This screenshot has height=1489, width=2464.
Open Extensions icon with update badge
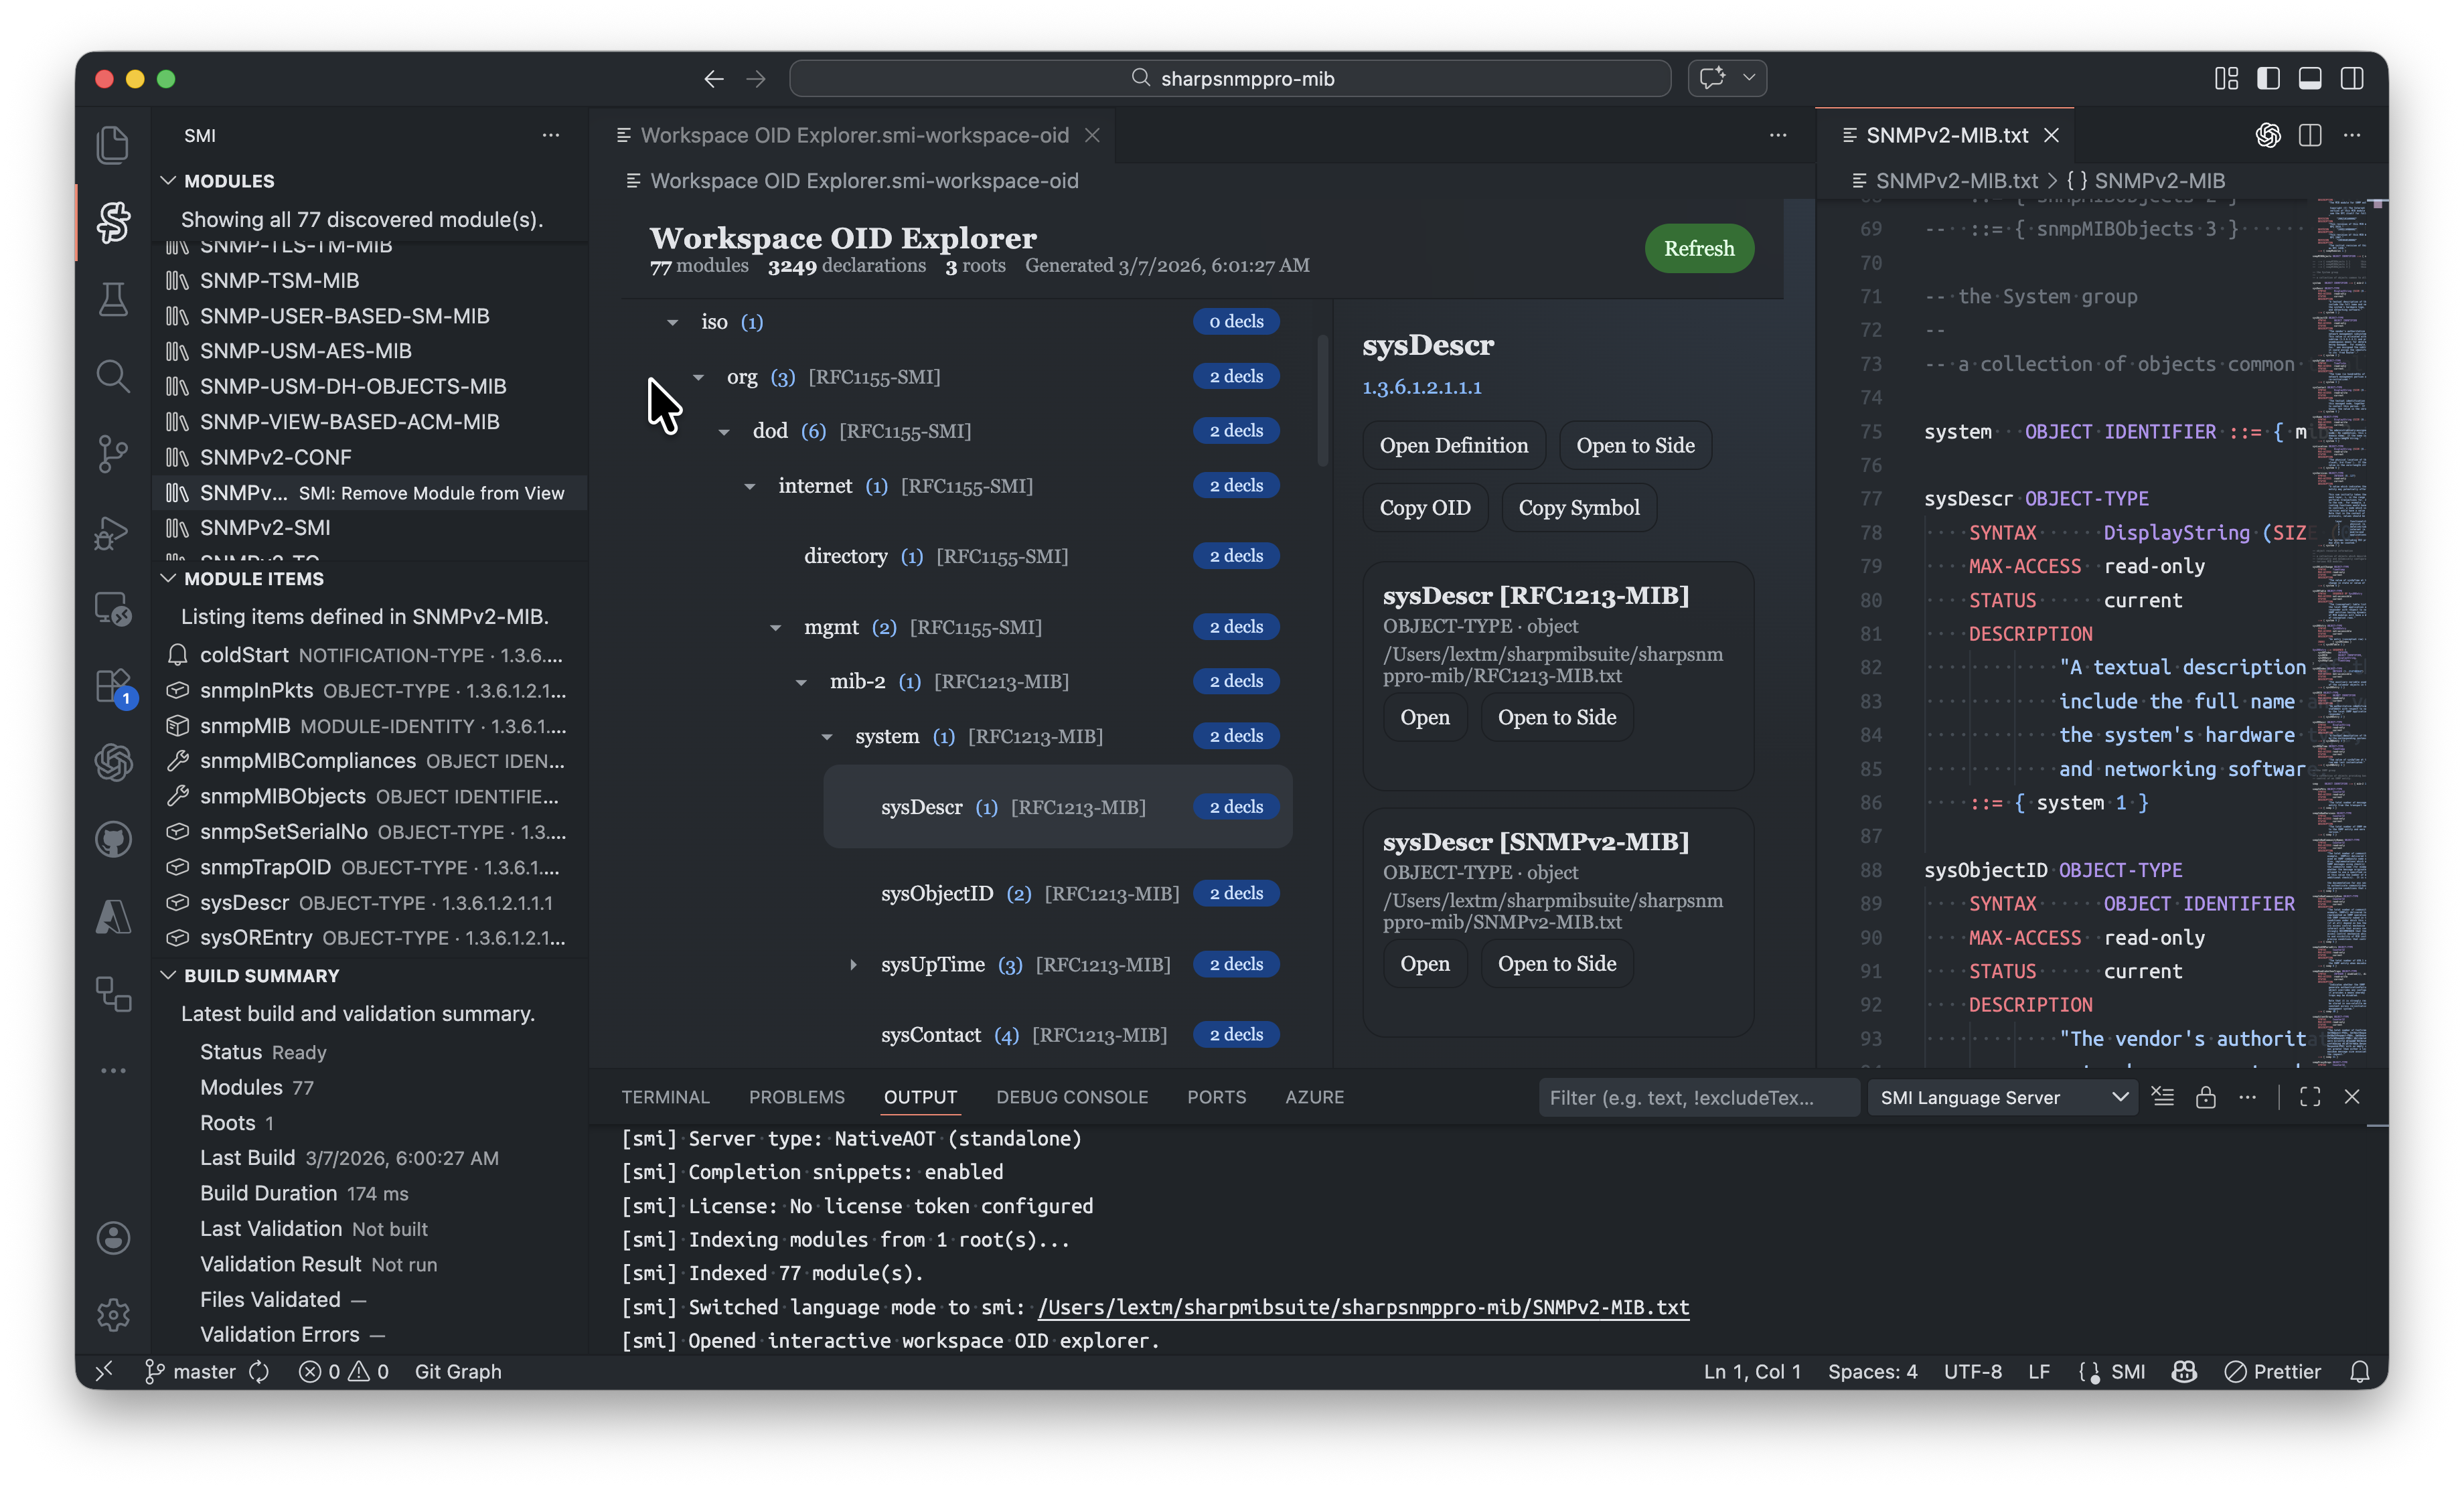(113, 687)
